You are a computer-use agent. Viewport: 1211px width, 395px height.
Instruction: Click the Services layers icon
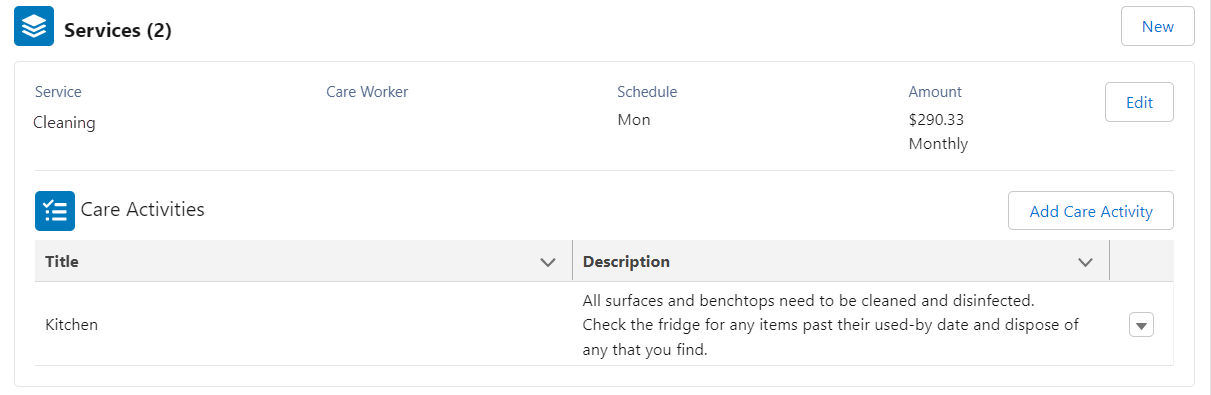pyautogui.click(x=34, y=28)
